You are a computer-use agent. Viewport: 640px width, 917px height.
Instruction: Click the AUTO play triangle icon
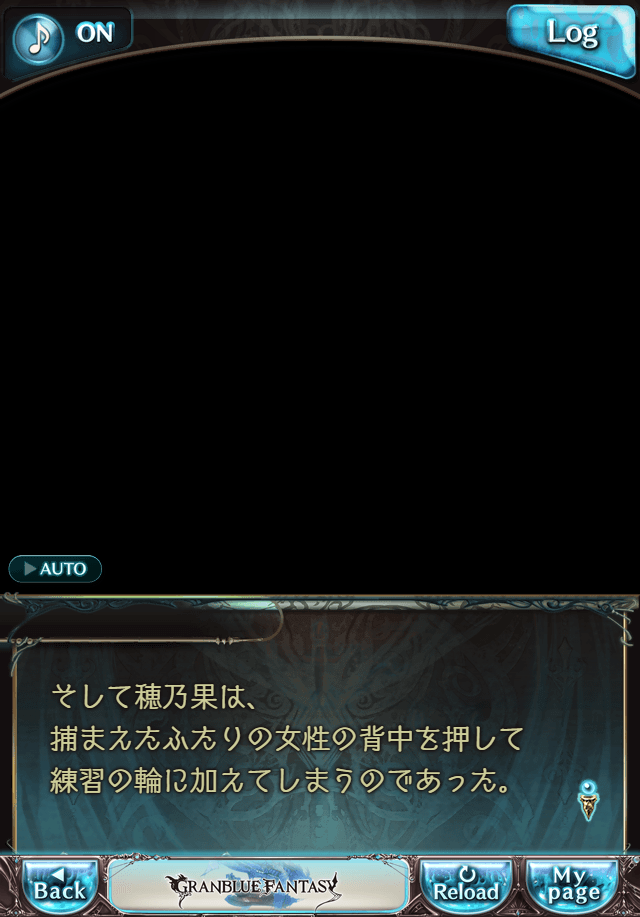(x=30, y=568)
